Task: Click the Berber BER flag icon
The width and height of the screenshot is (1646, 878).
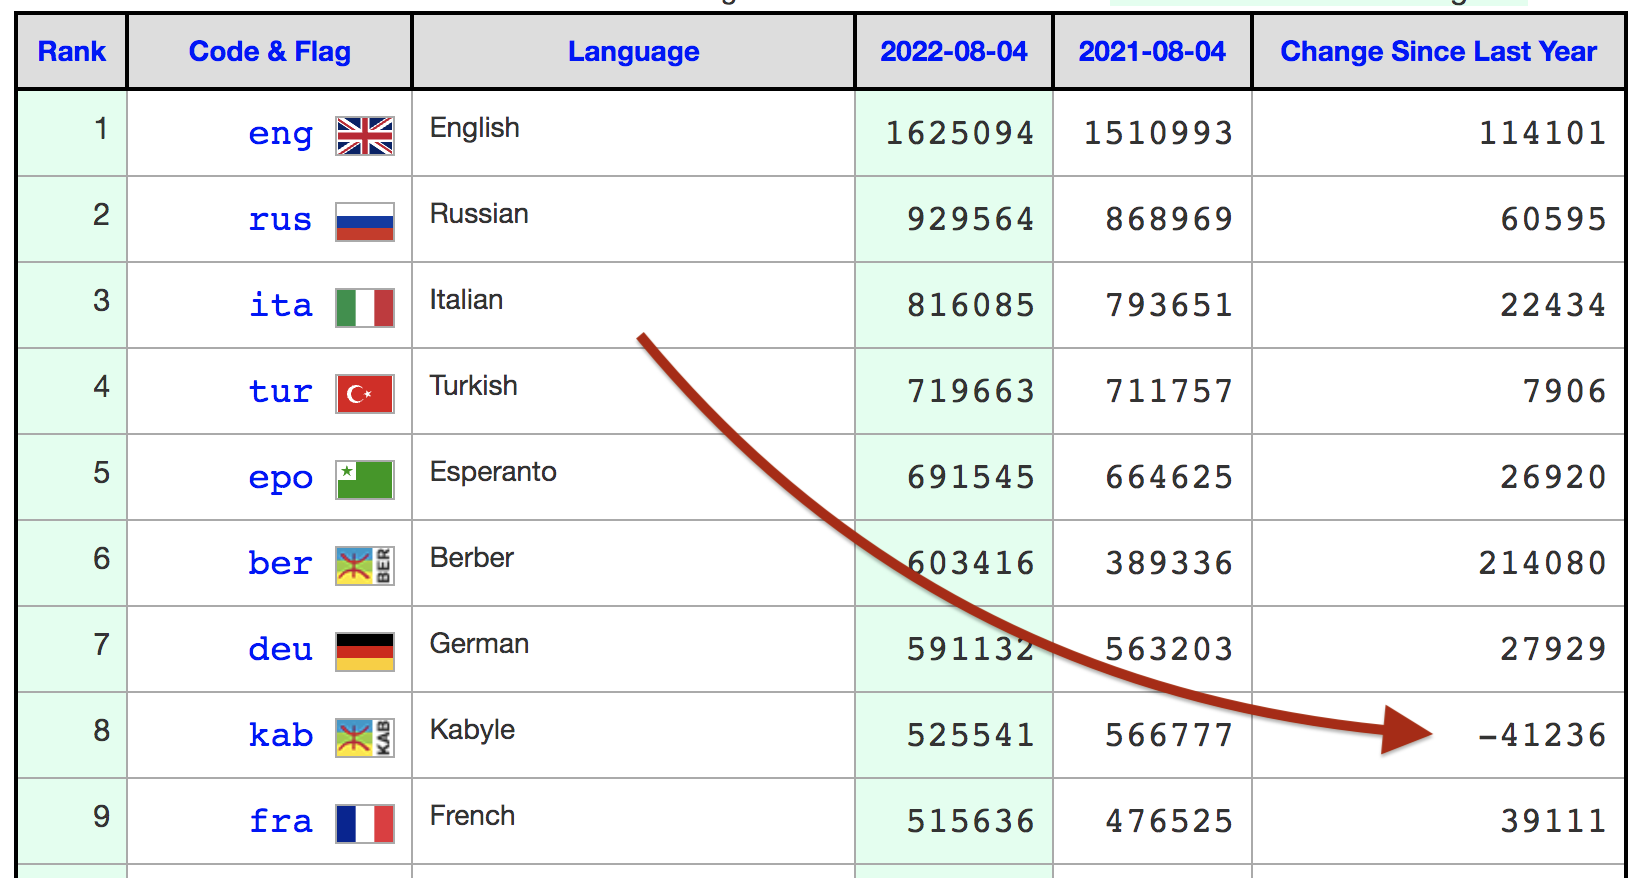Action: [x=365, y=566]
